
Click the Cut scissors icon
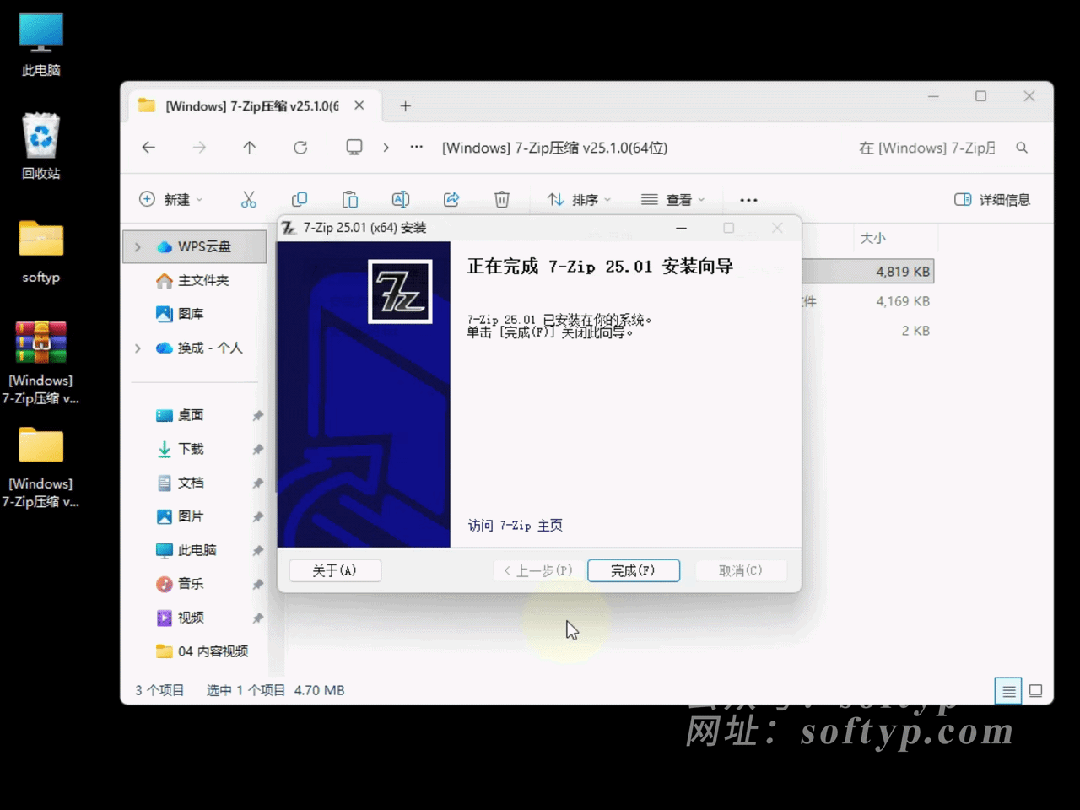click(x=249, y=200)
